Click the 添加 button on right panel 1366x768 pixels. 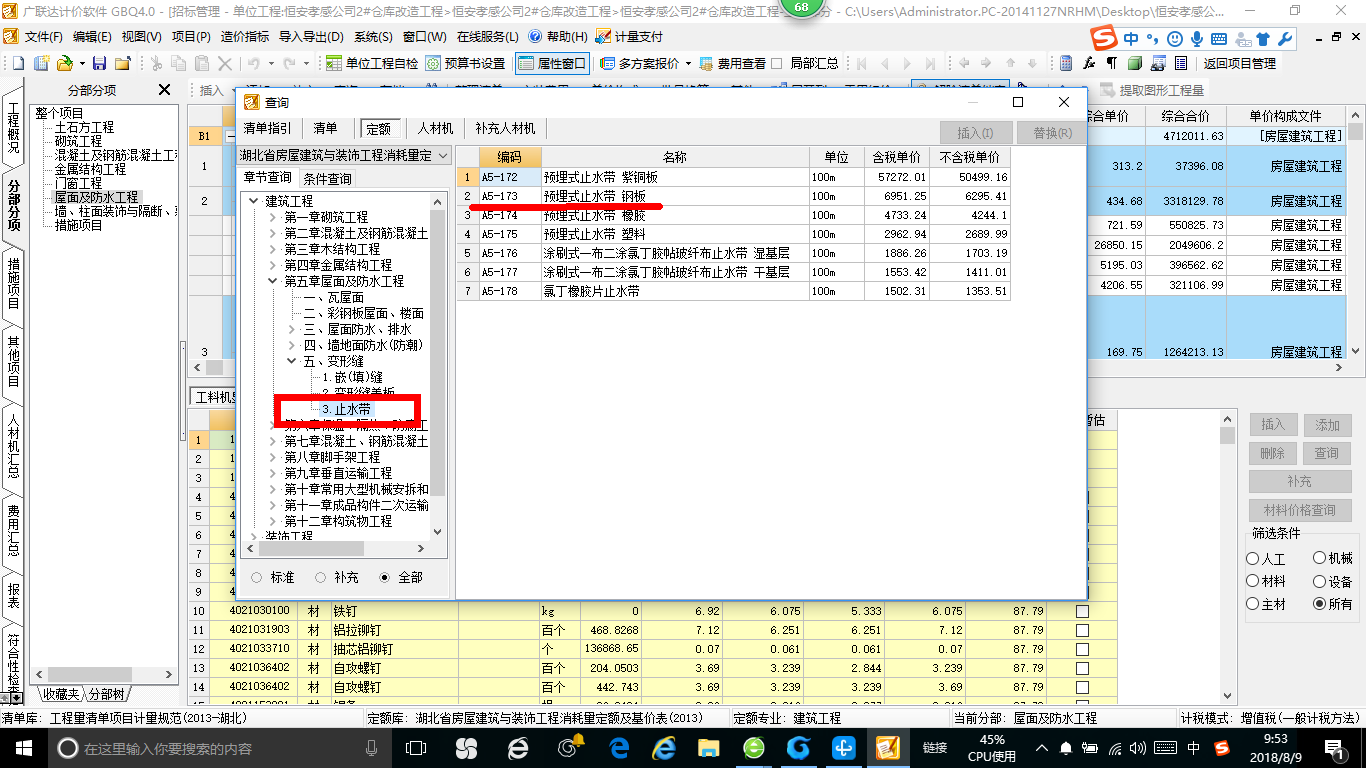[1327, 425]
